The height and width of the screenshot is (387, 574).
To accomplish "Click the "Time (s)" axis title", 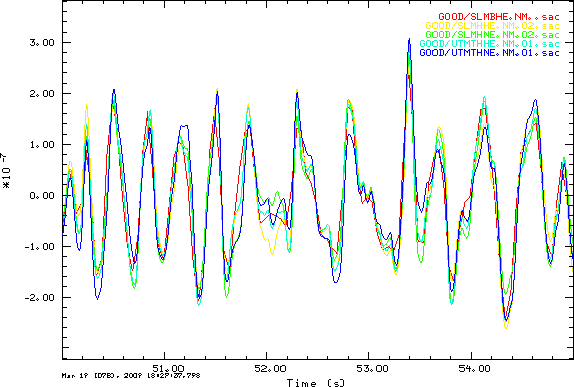I will [316, 383].
